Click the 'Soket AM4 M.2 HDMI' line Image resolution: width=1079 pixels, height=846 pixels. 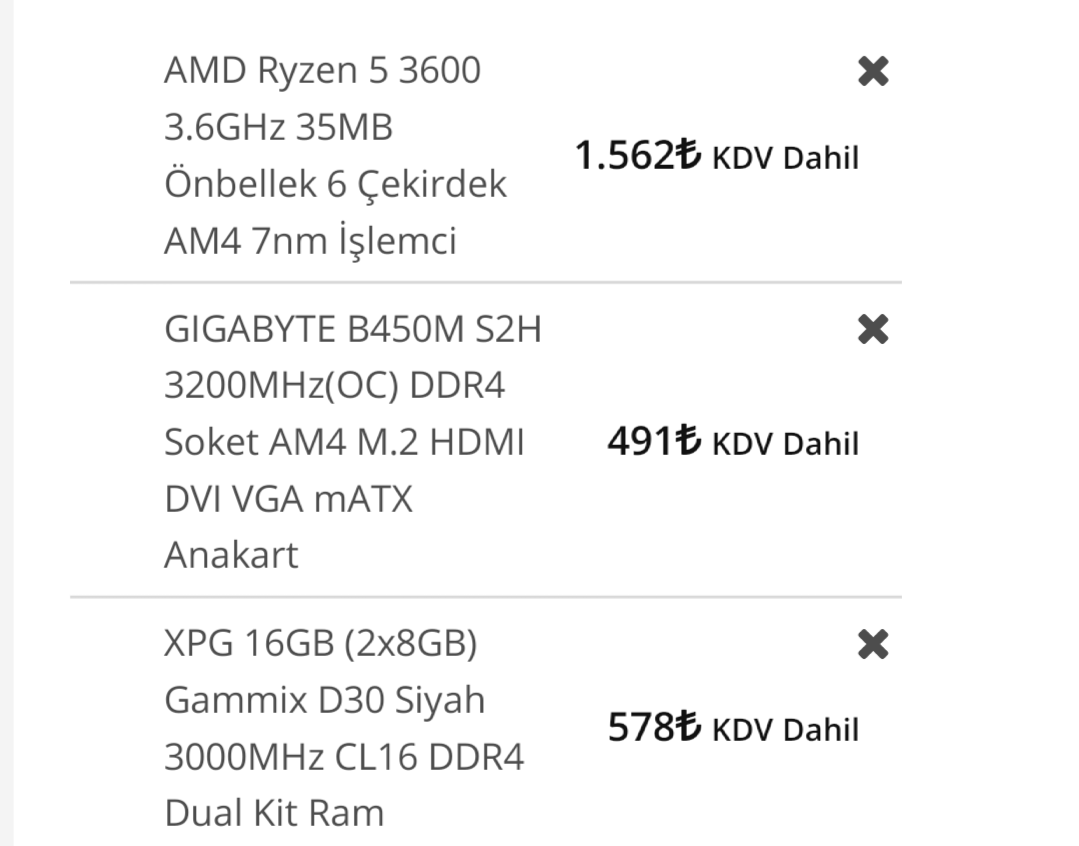click(x=344, y=442)
